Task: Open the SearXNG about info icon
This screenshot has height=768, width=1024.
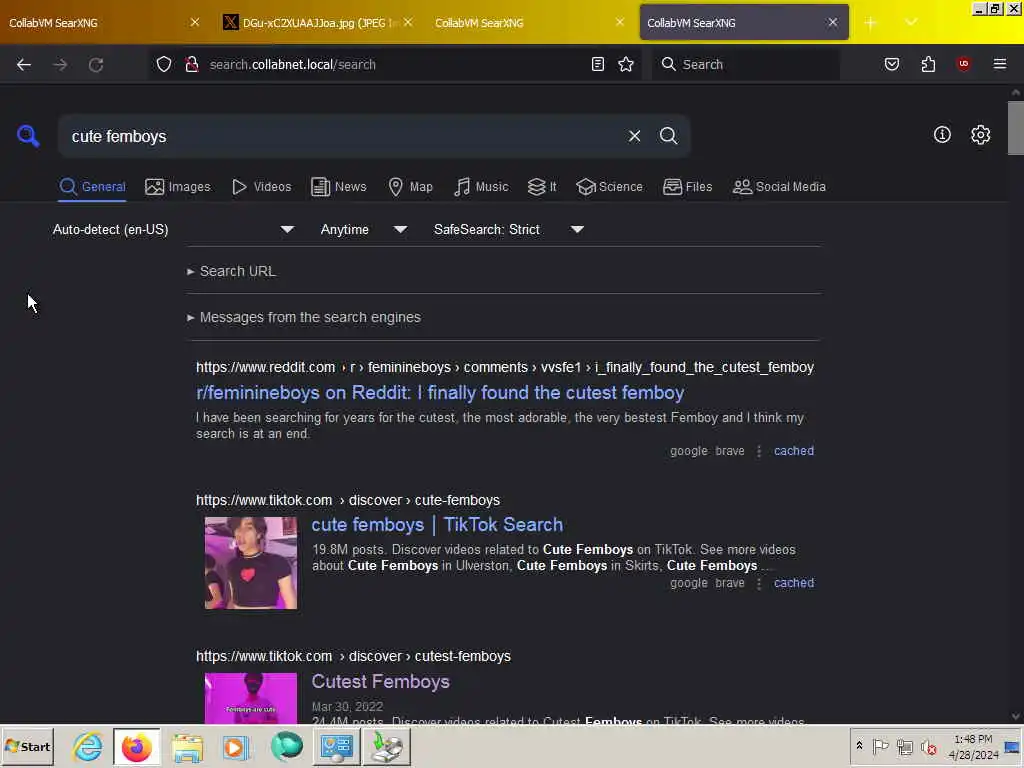Action: click(942, 135)
